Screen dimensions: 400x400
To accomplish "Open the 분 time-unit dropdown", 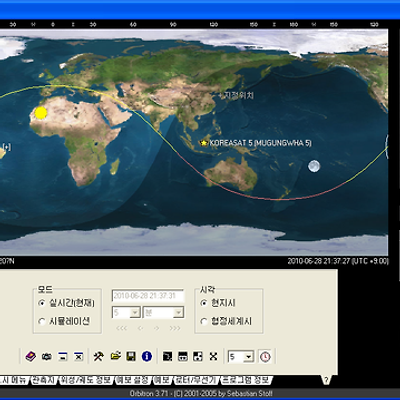I will point(163,313).
